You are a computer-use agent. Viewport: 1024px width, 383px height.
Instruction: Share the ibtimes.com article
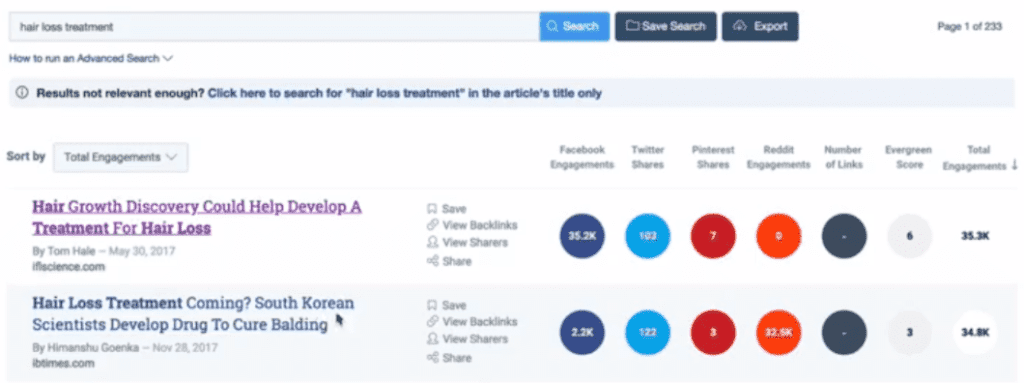coord(449,358)
